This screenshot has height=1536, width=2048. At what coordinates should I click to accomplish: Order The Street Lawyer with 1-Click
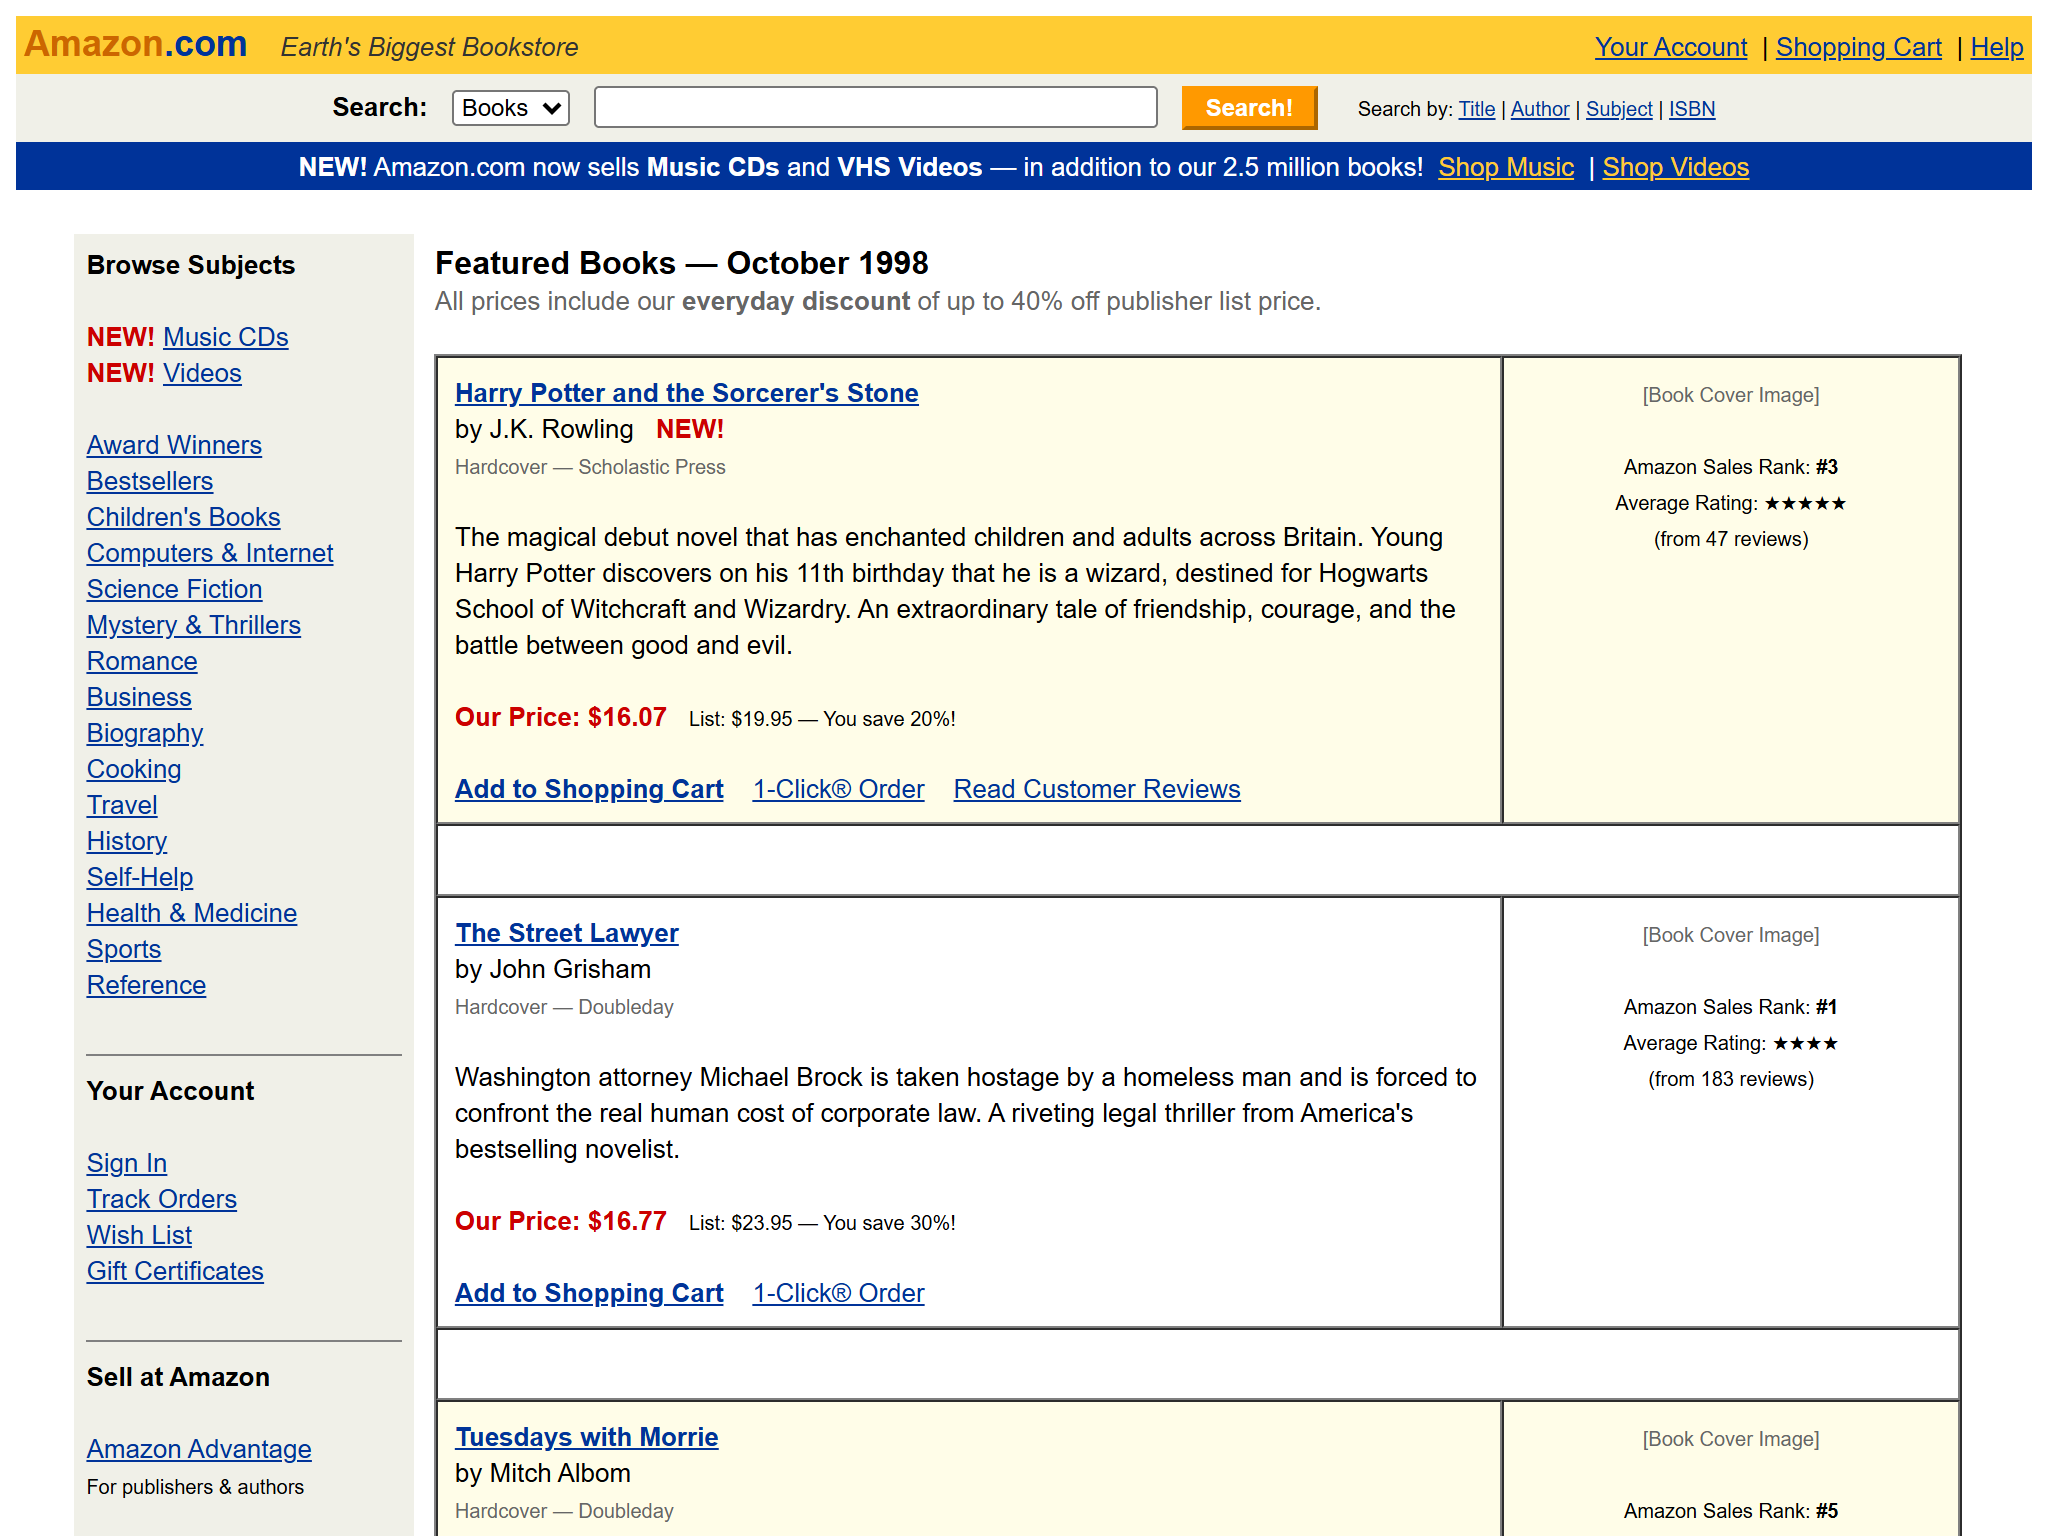coord(838,1292)
